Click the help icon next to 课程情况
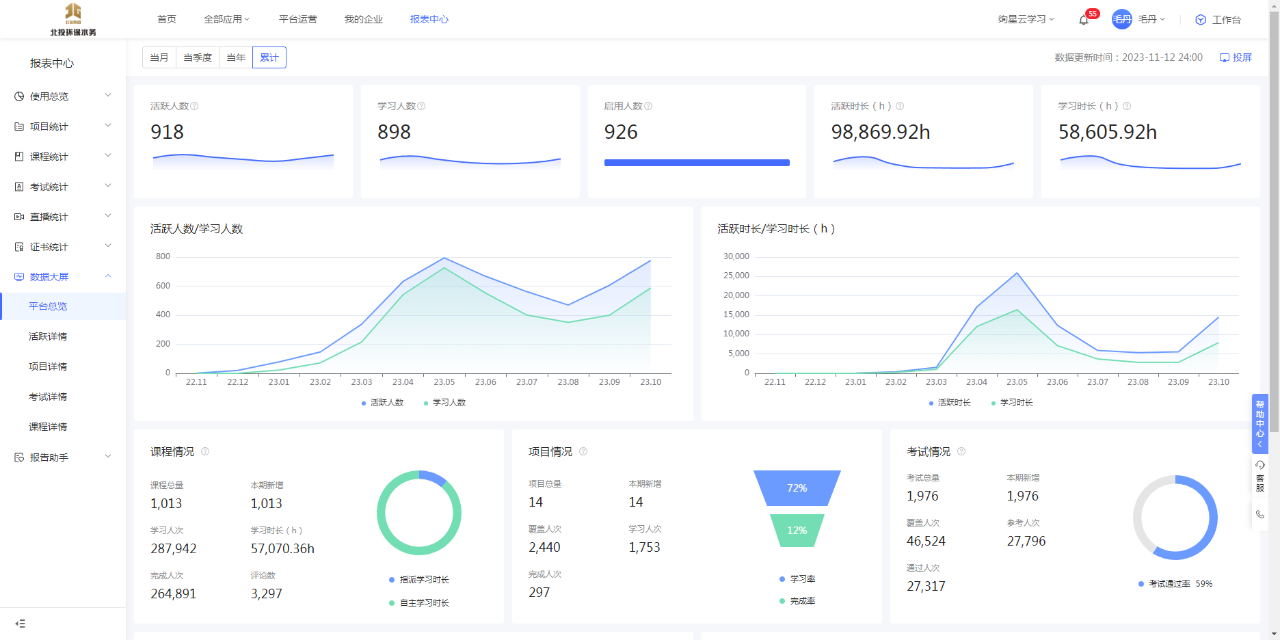Image resolution: width=1280 pixels, height=640 pixels. pos(205,452)
